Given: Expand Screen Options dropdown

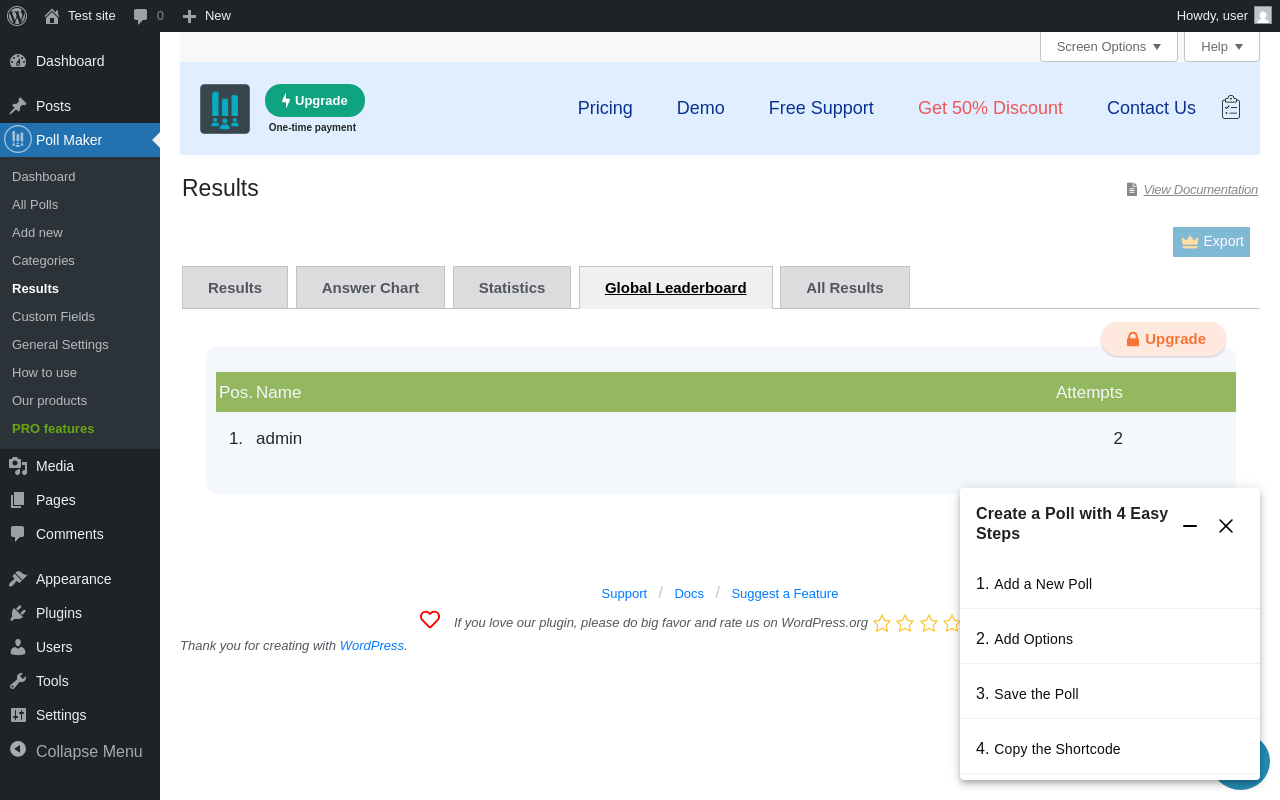Looking at the screenshot, I should click(1109, 47).
